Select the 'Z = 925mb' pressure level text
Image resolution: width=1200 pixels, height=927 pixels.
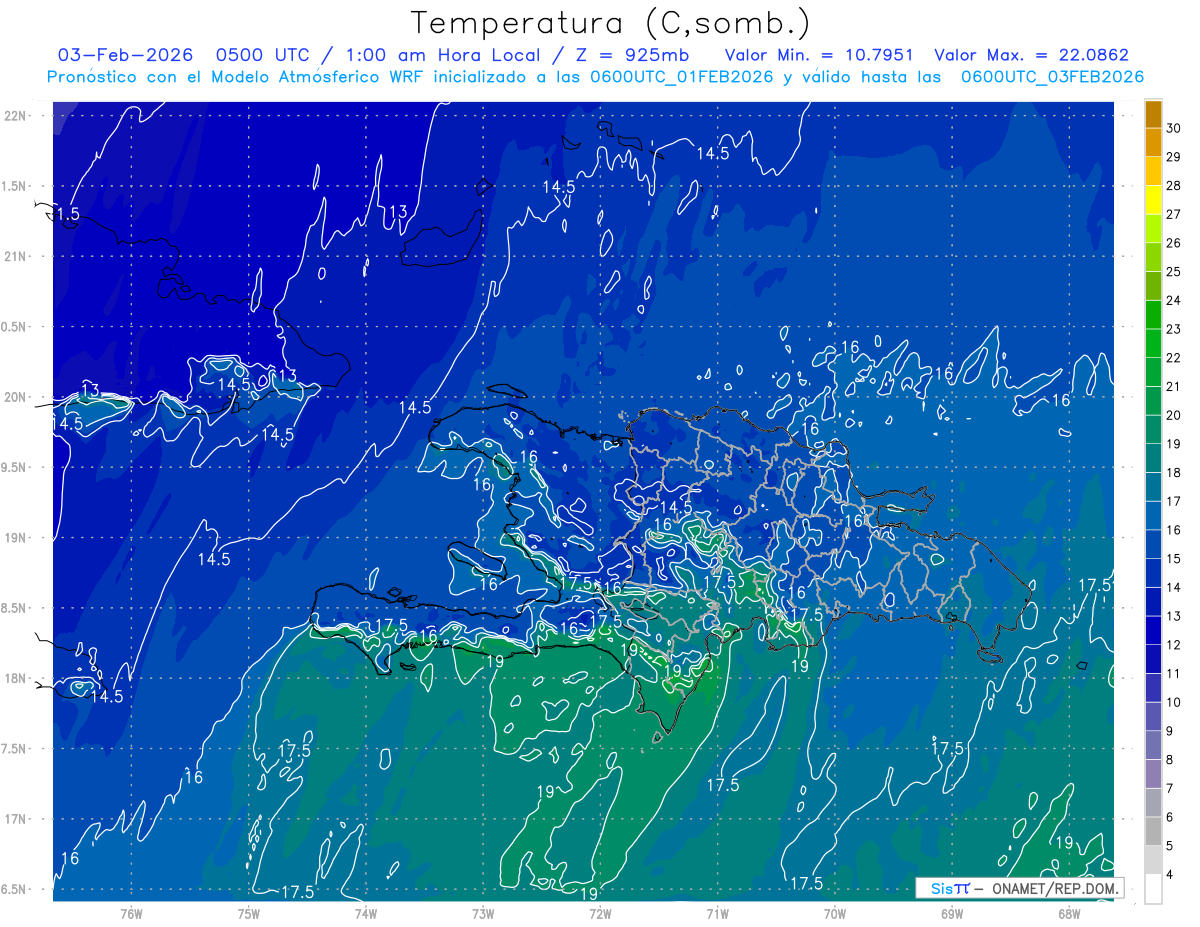[634, 55]
